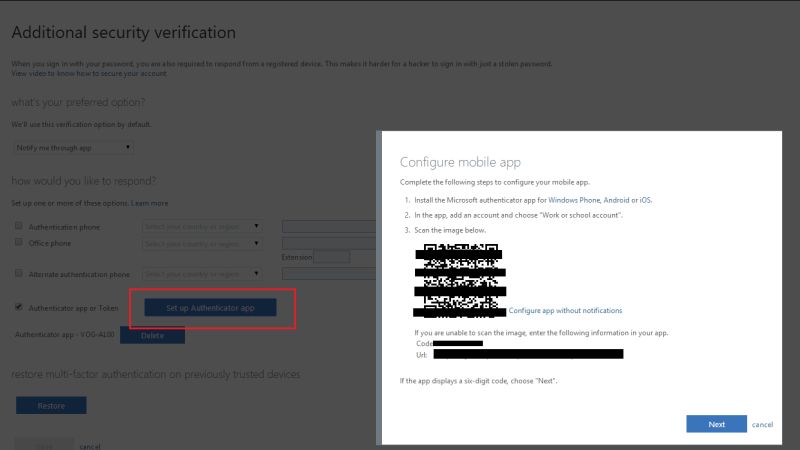Click cancel link at page bottom
The width and height of the screenshot is (800, 450).
[x=90, y=446]
